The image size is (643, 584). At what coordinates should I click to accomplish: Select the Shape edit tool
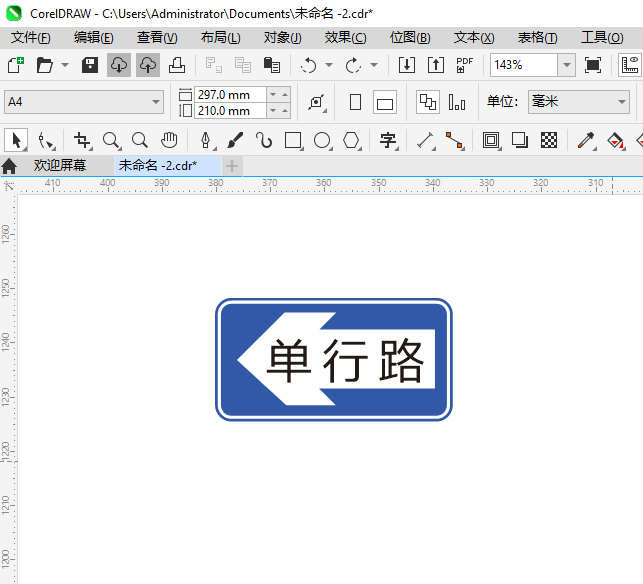[x=46, y=140]
